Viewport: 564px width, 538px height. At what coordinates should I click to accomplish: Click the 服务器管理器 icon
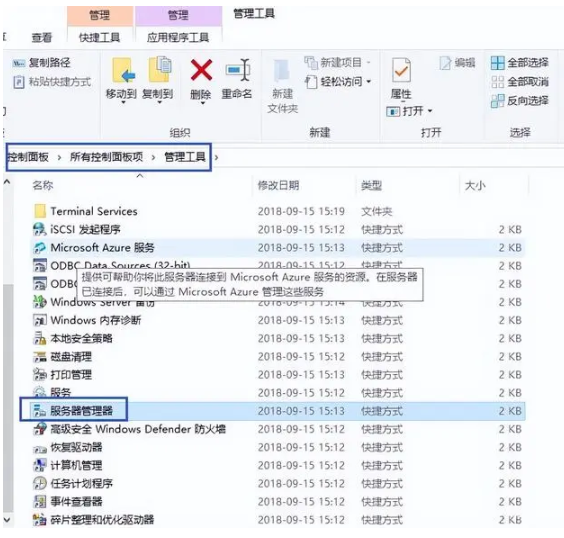(40, 411)
